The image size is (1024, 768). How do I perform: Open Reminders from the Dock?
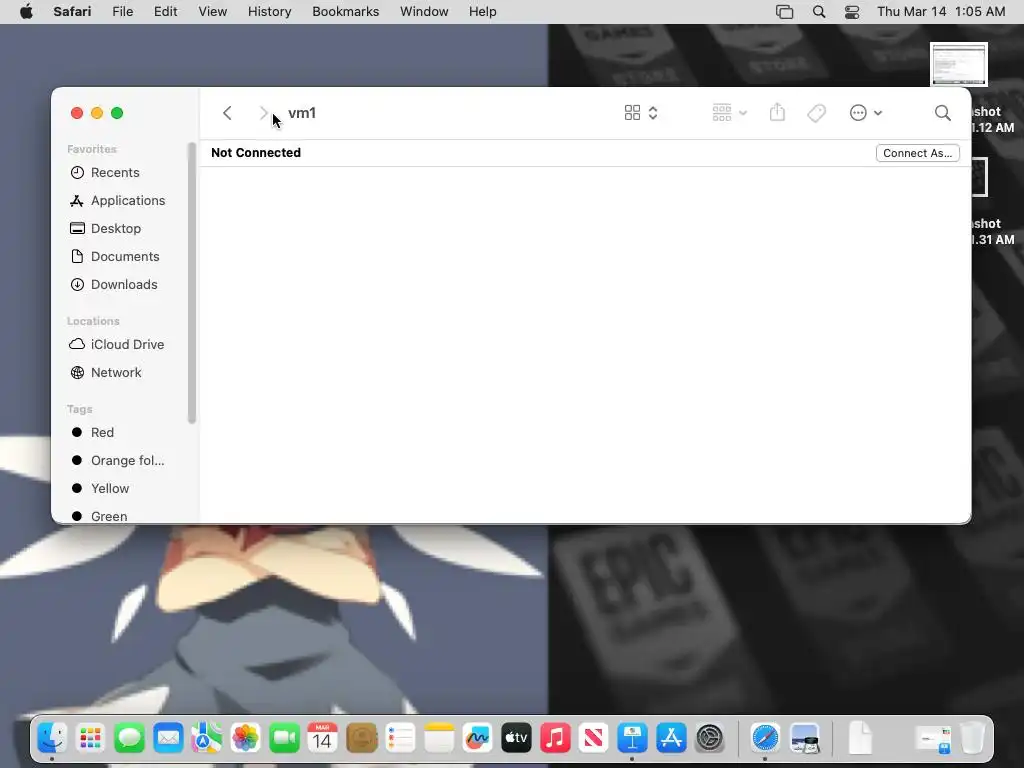[400, 739]
